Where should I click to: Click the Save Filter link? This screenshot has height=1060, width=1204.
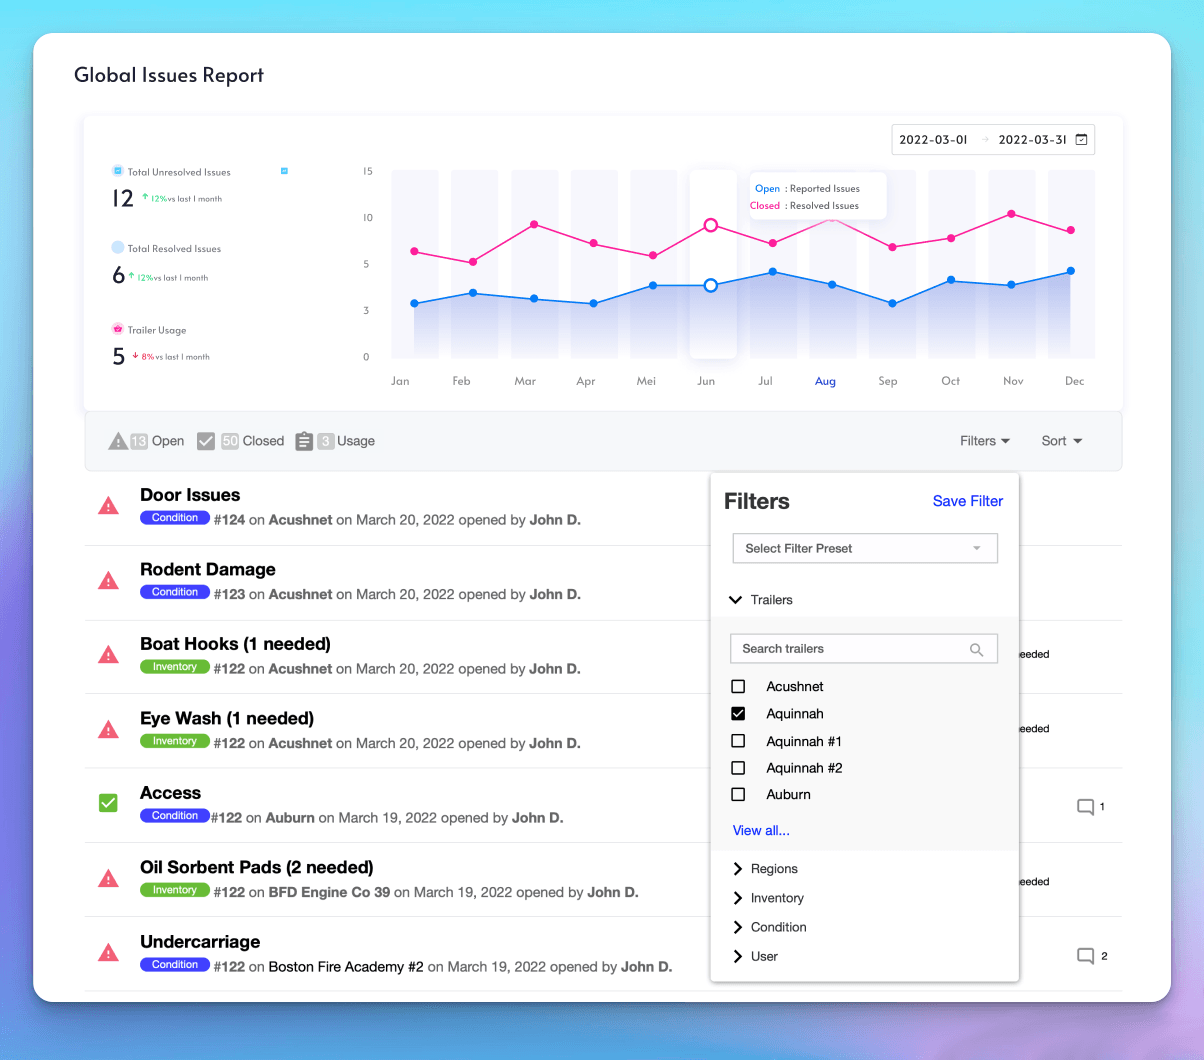967,501
